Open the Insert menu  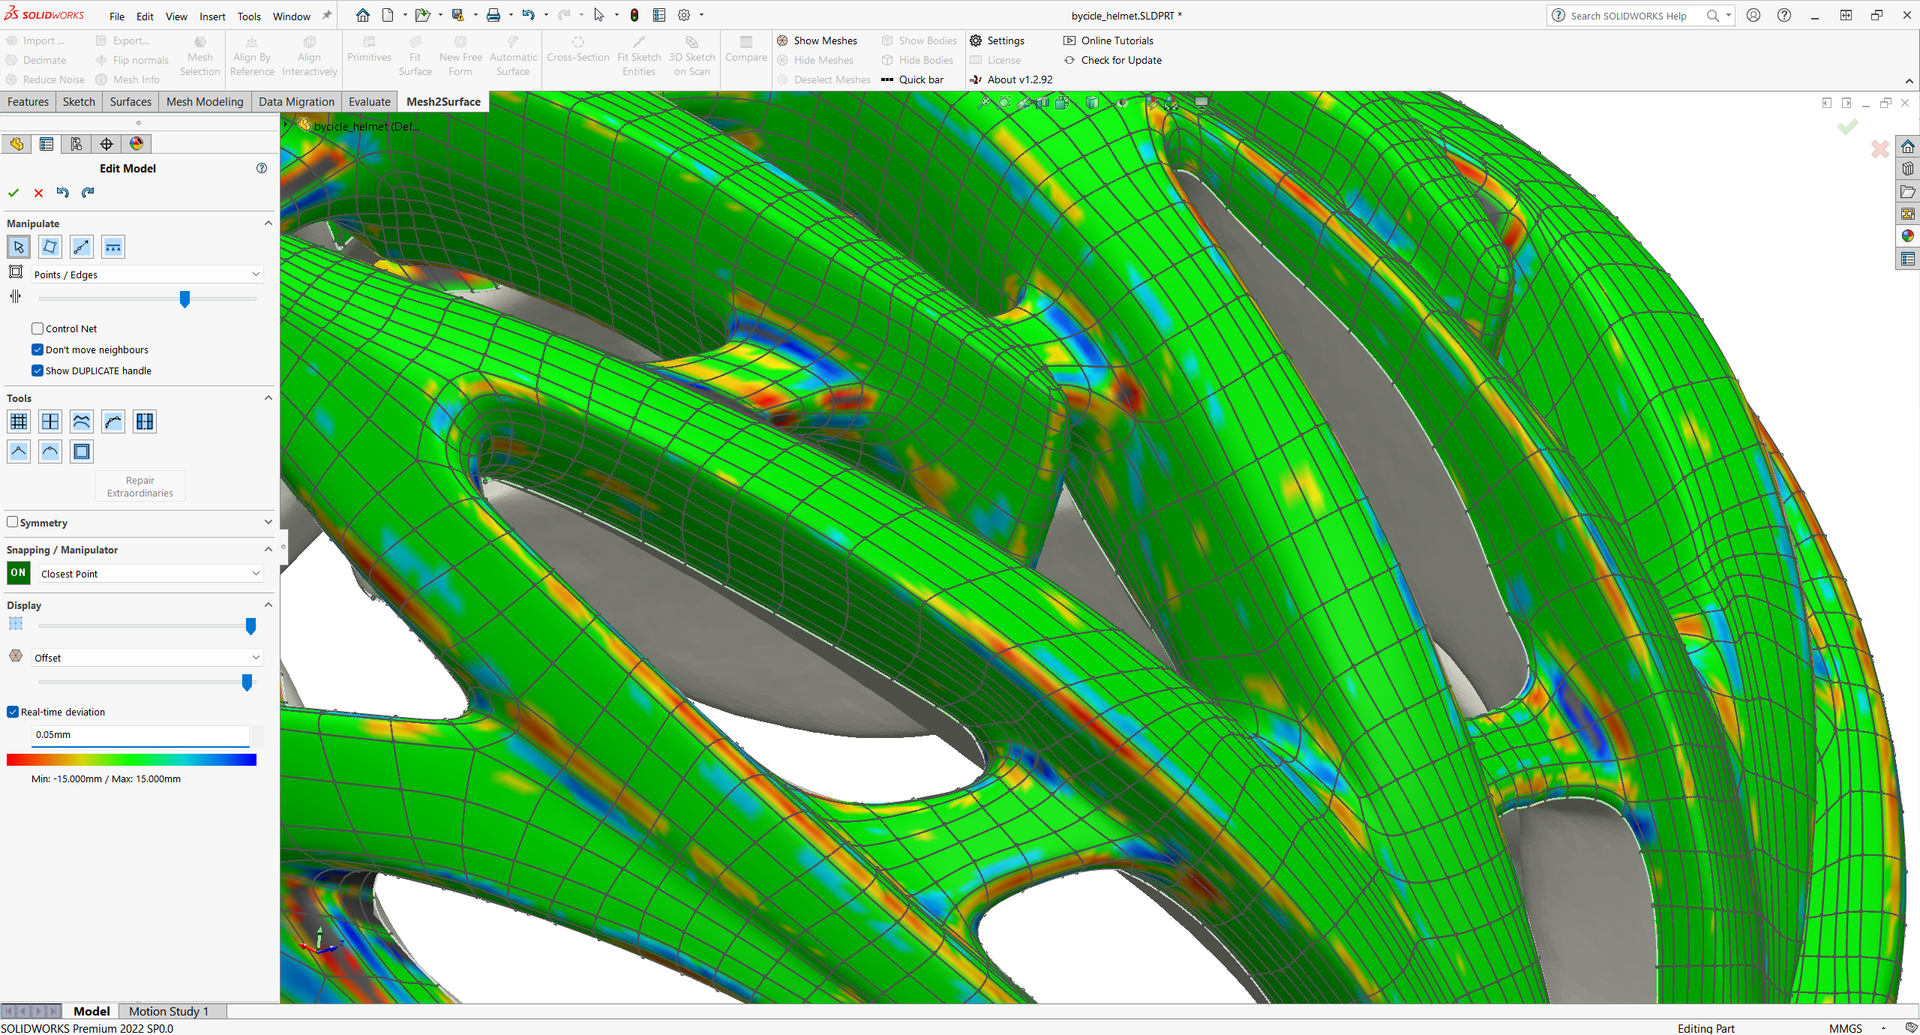tap(212, 16)
